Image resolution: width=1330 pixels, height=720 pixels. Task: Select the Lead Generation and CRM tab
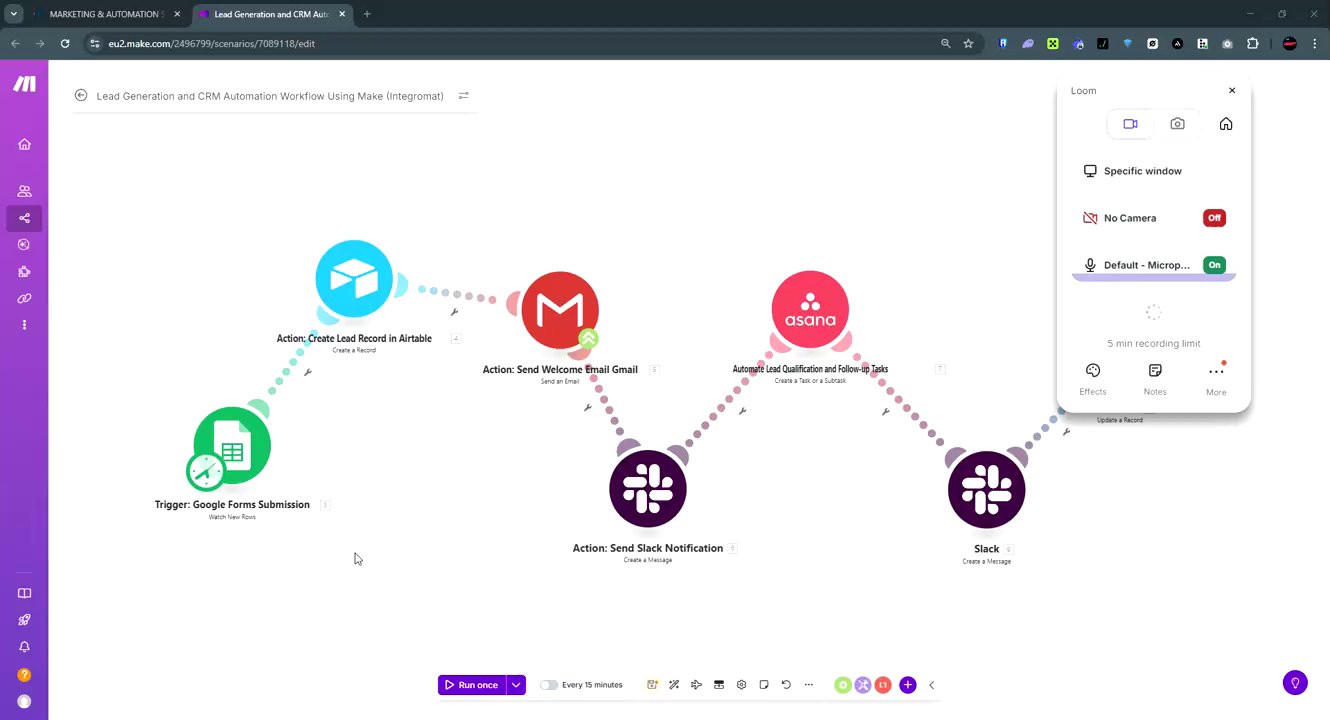(x=272, y=14)
